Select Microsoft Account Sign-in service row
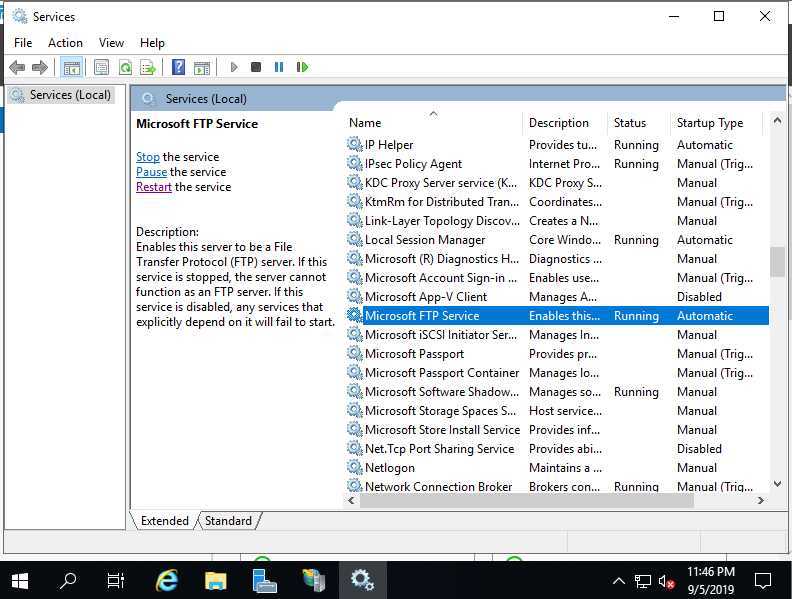Viewport: 792px width, 599px height. (558, 278)
